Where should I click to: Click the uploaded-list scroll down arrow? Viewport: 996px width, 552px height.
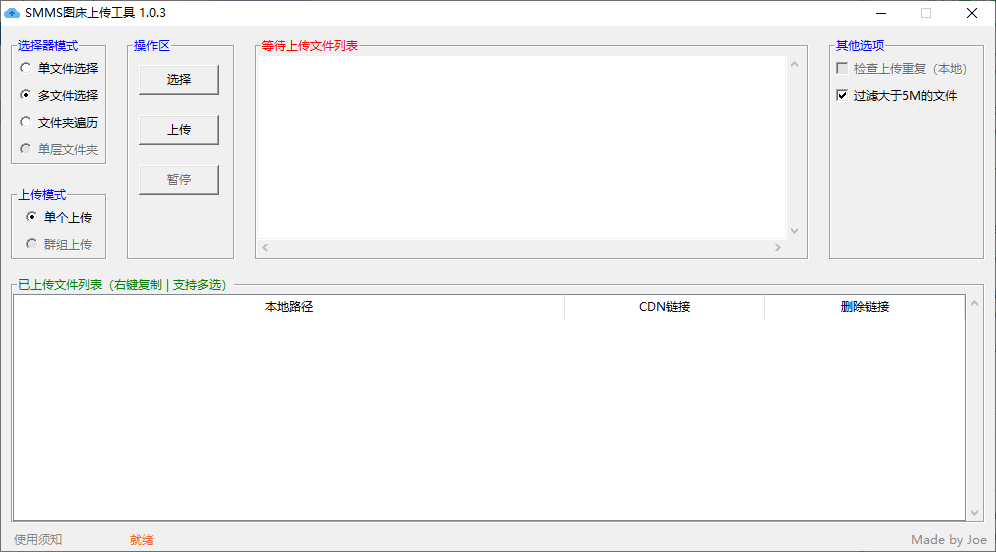[x=974, y=513]
